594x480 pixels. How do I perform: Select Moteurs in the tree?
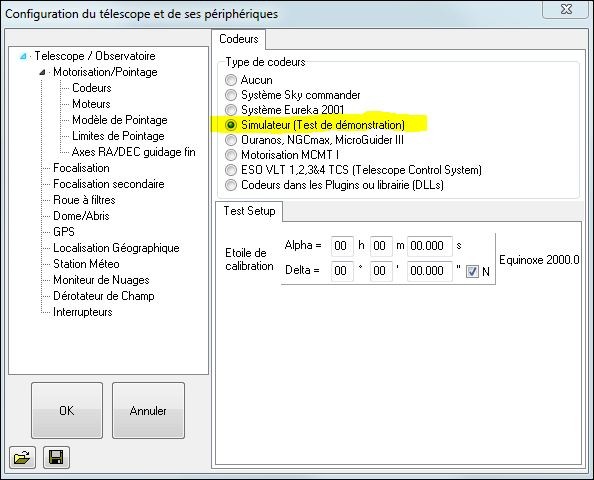tap(91, 104)
